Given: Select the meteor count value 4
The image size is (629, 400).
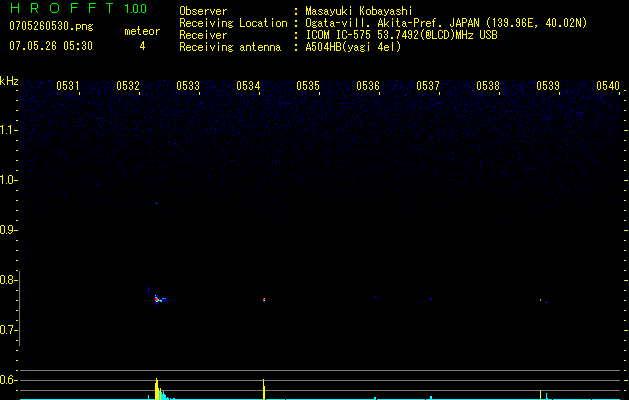Looking at the screenshot, I should [142, 46].
